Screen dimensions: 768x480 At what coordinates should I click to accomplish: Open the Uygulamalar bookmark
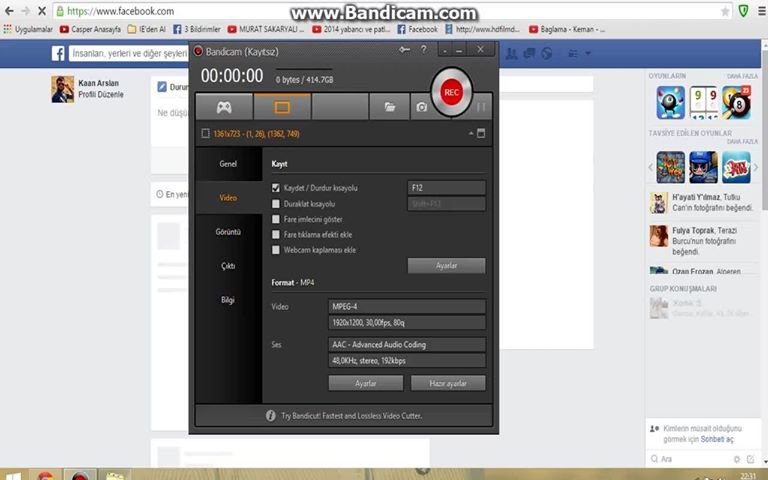tap(28, 29)
